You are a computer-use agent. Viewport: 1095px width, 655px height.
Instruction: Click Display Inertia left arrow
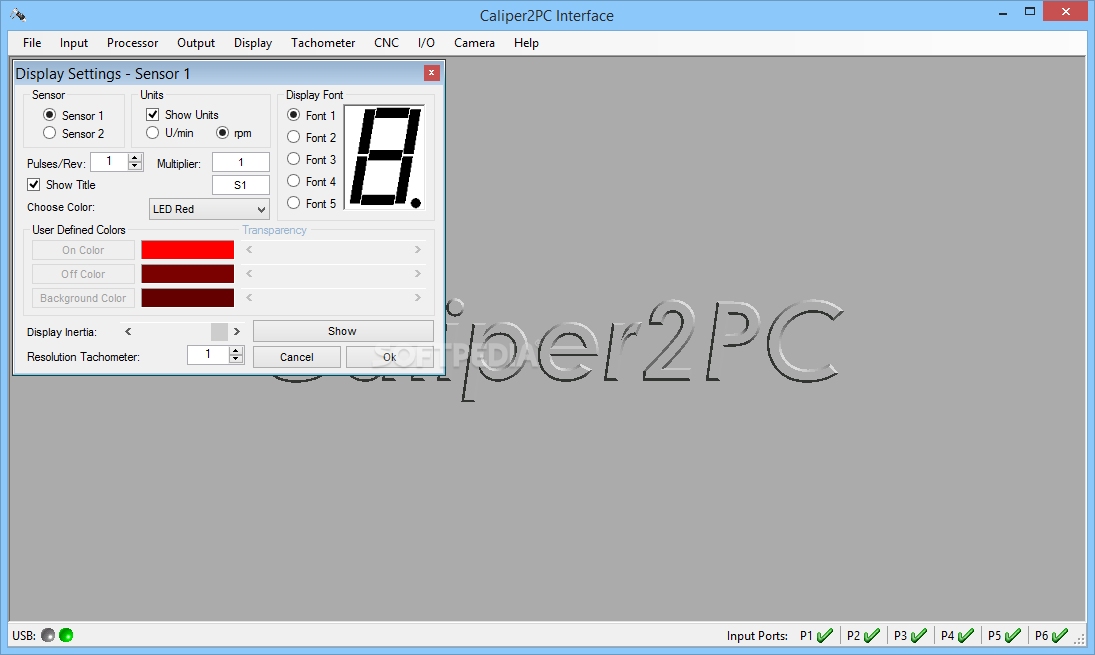[128, 332]
